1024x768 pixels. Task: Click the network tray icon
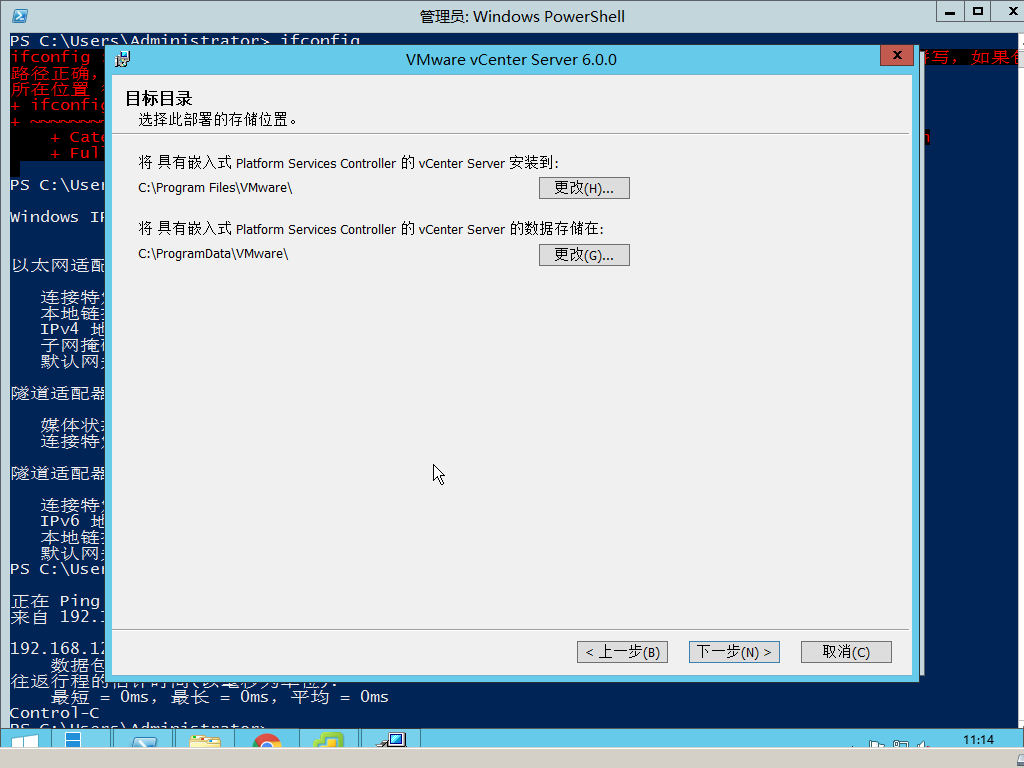900,743
